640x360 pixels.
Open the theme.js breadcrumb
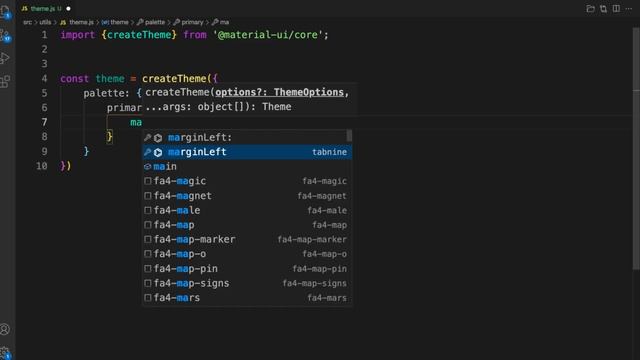77,22
